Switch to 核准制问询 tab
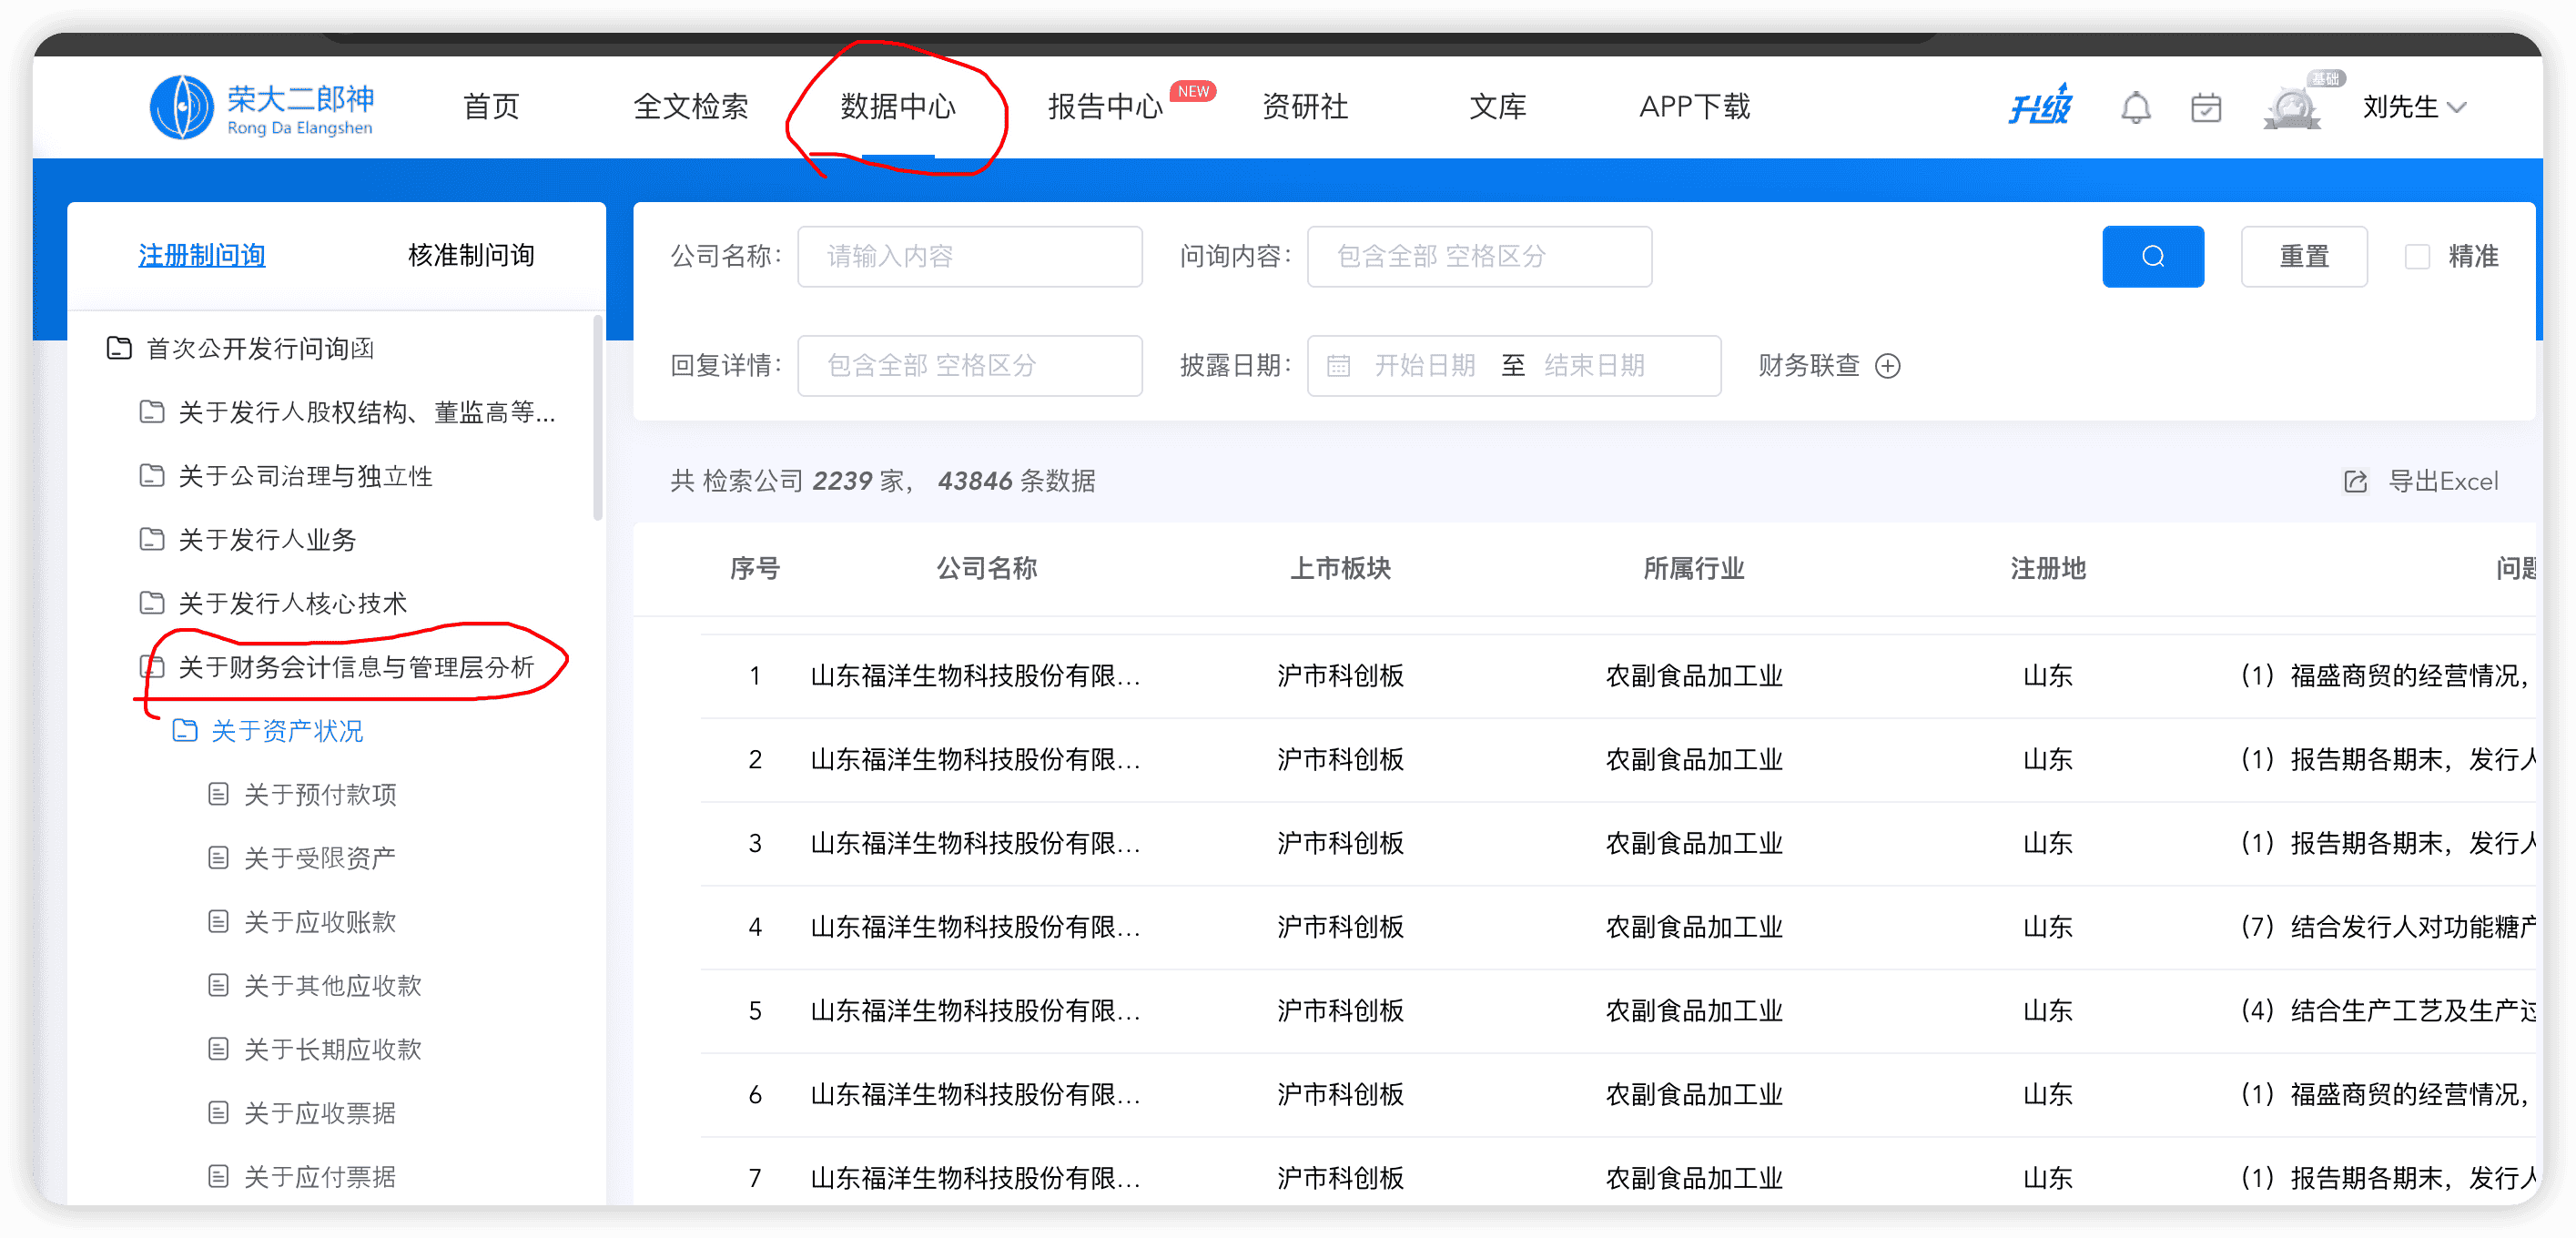 point(471,256)
